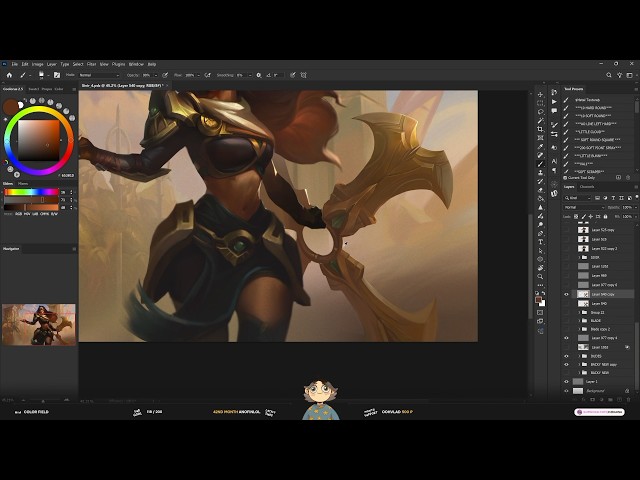Toggle brush settings panel icon in options bar
Screen dimensions: 640x480
[57, 75]
